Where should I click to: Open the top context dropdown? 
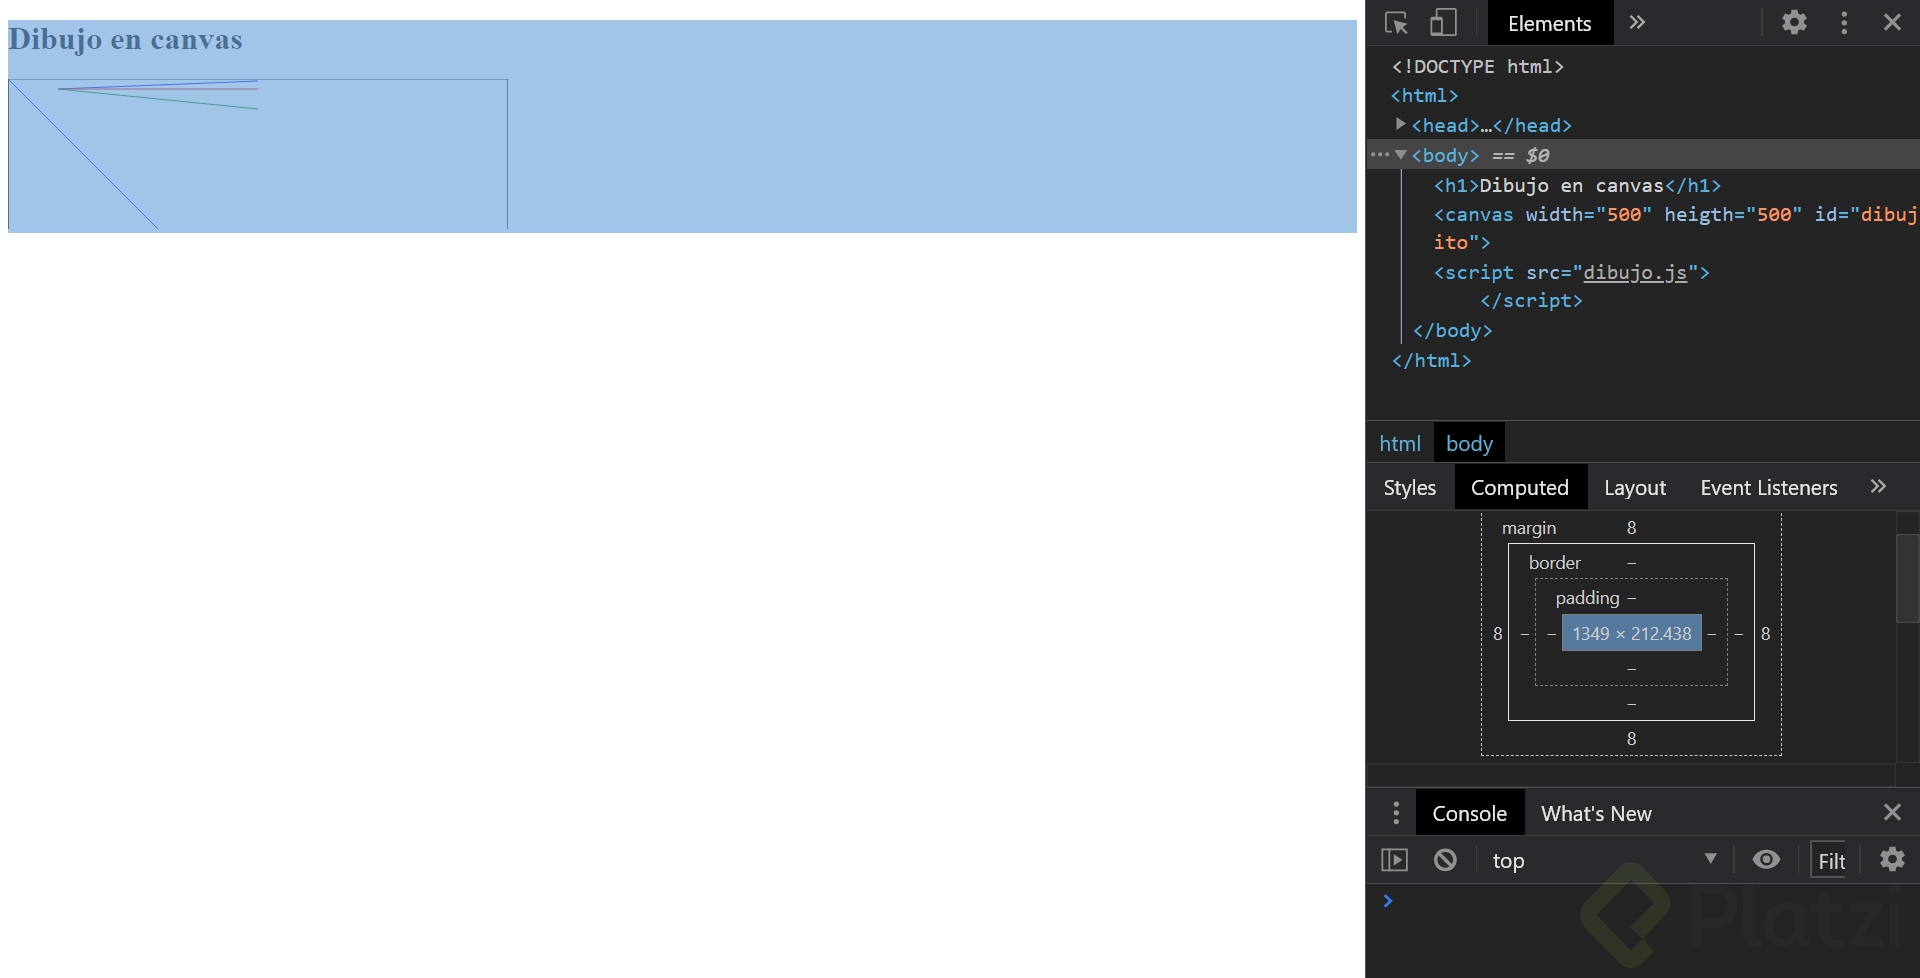[x=1603, y=860]
